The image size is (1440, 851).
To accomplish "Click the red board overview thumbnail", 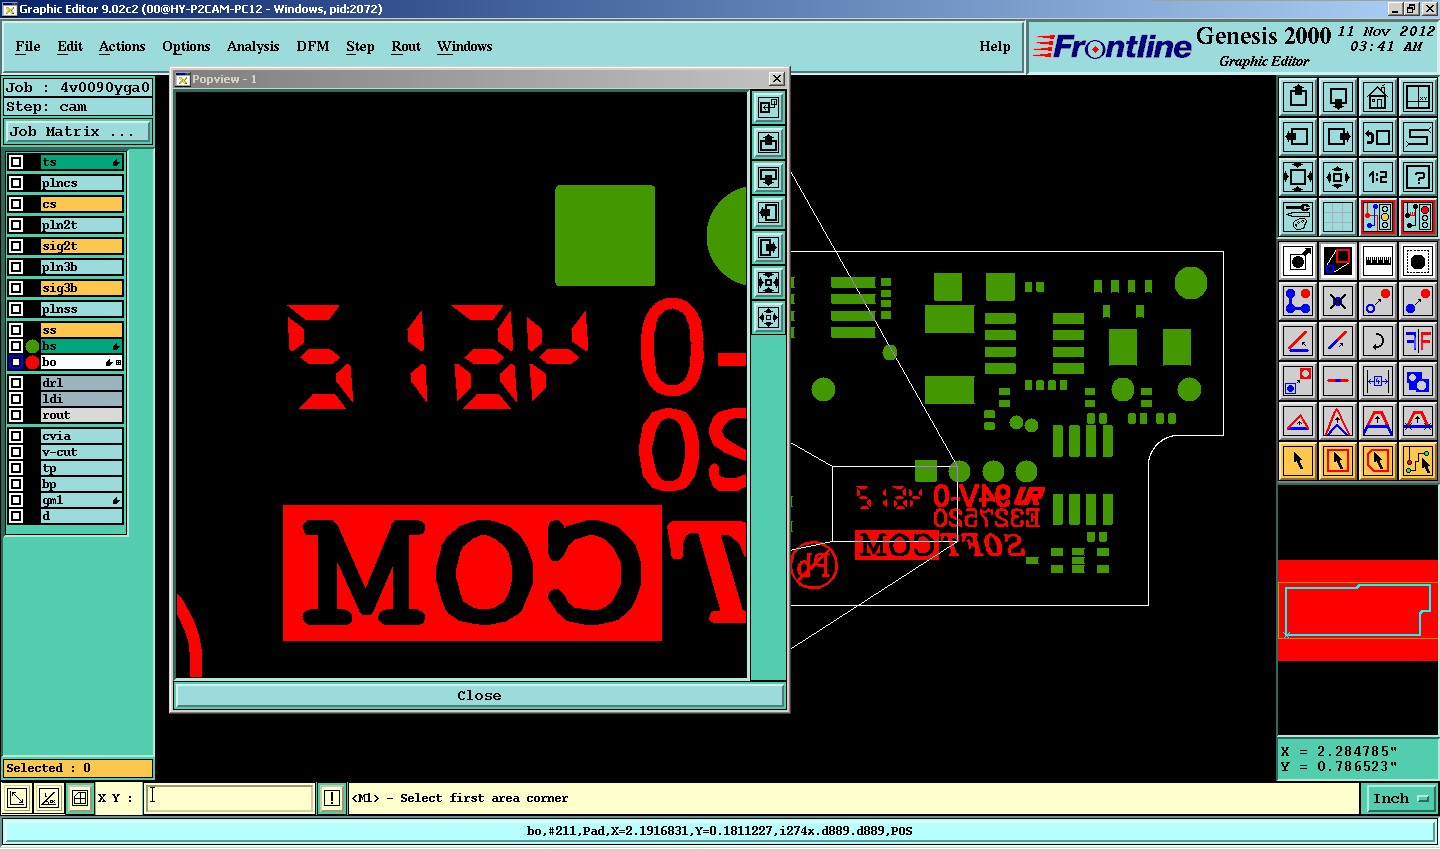I will (x=1358, y=610).
